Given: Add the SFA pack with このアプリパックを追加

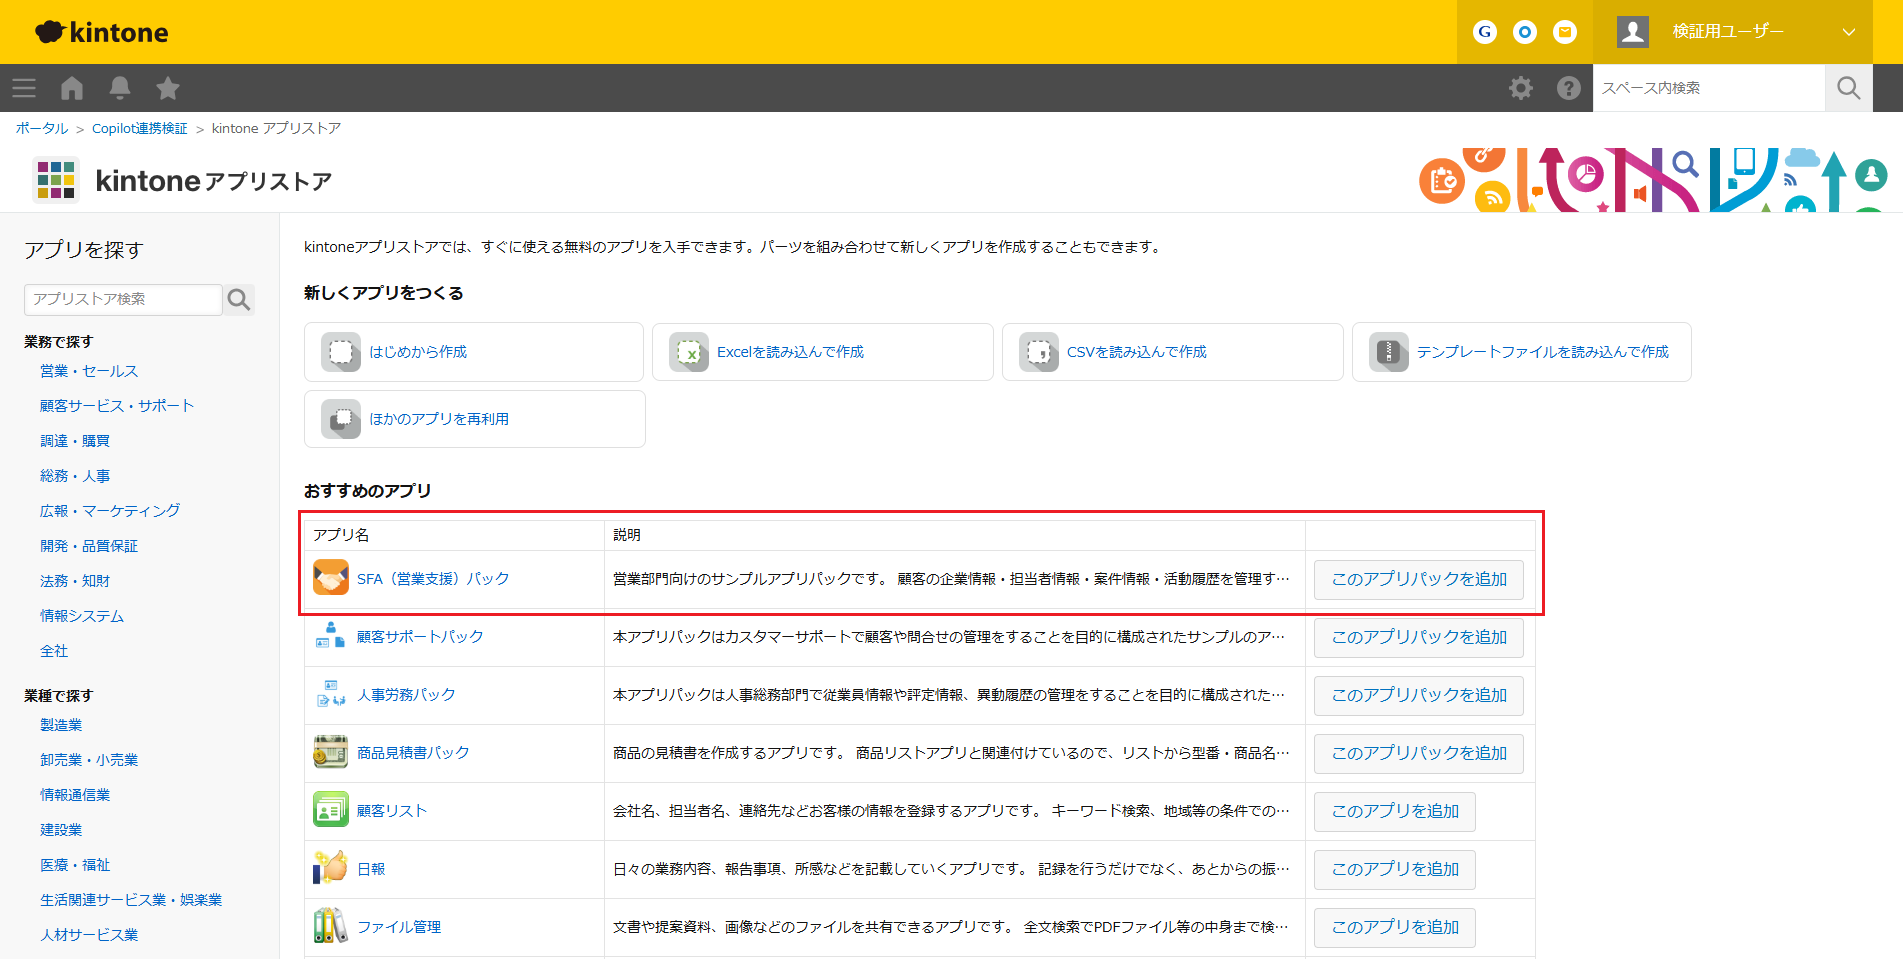Looking at the screenshot, I should pos(1419,579).
